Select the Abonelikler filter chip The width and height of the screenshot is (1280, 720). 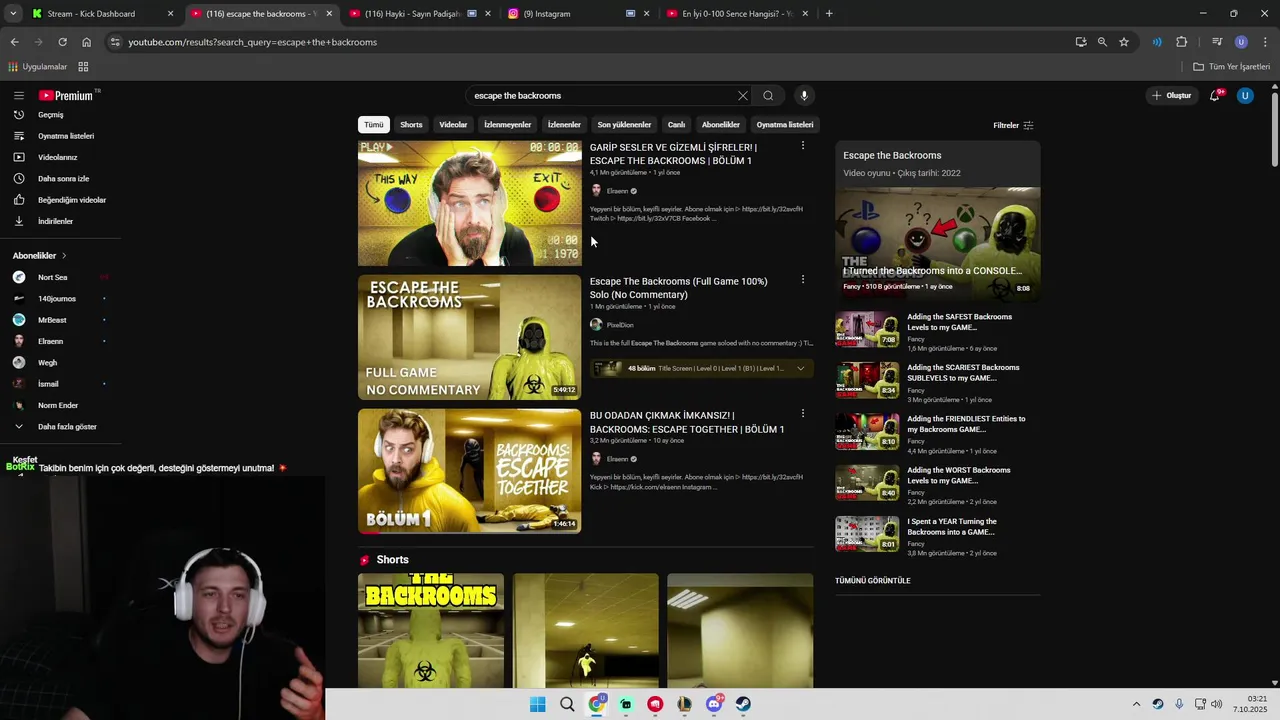[x=721, y=125]
